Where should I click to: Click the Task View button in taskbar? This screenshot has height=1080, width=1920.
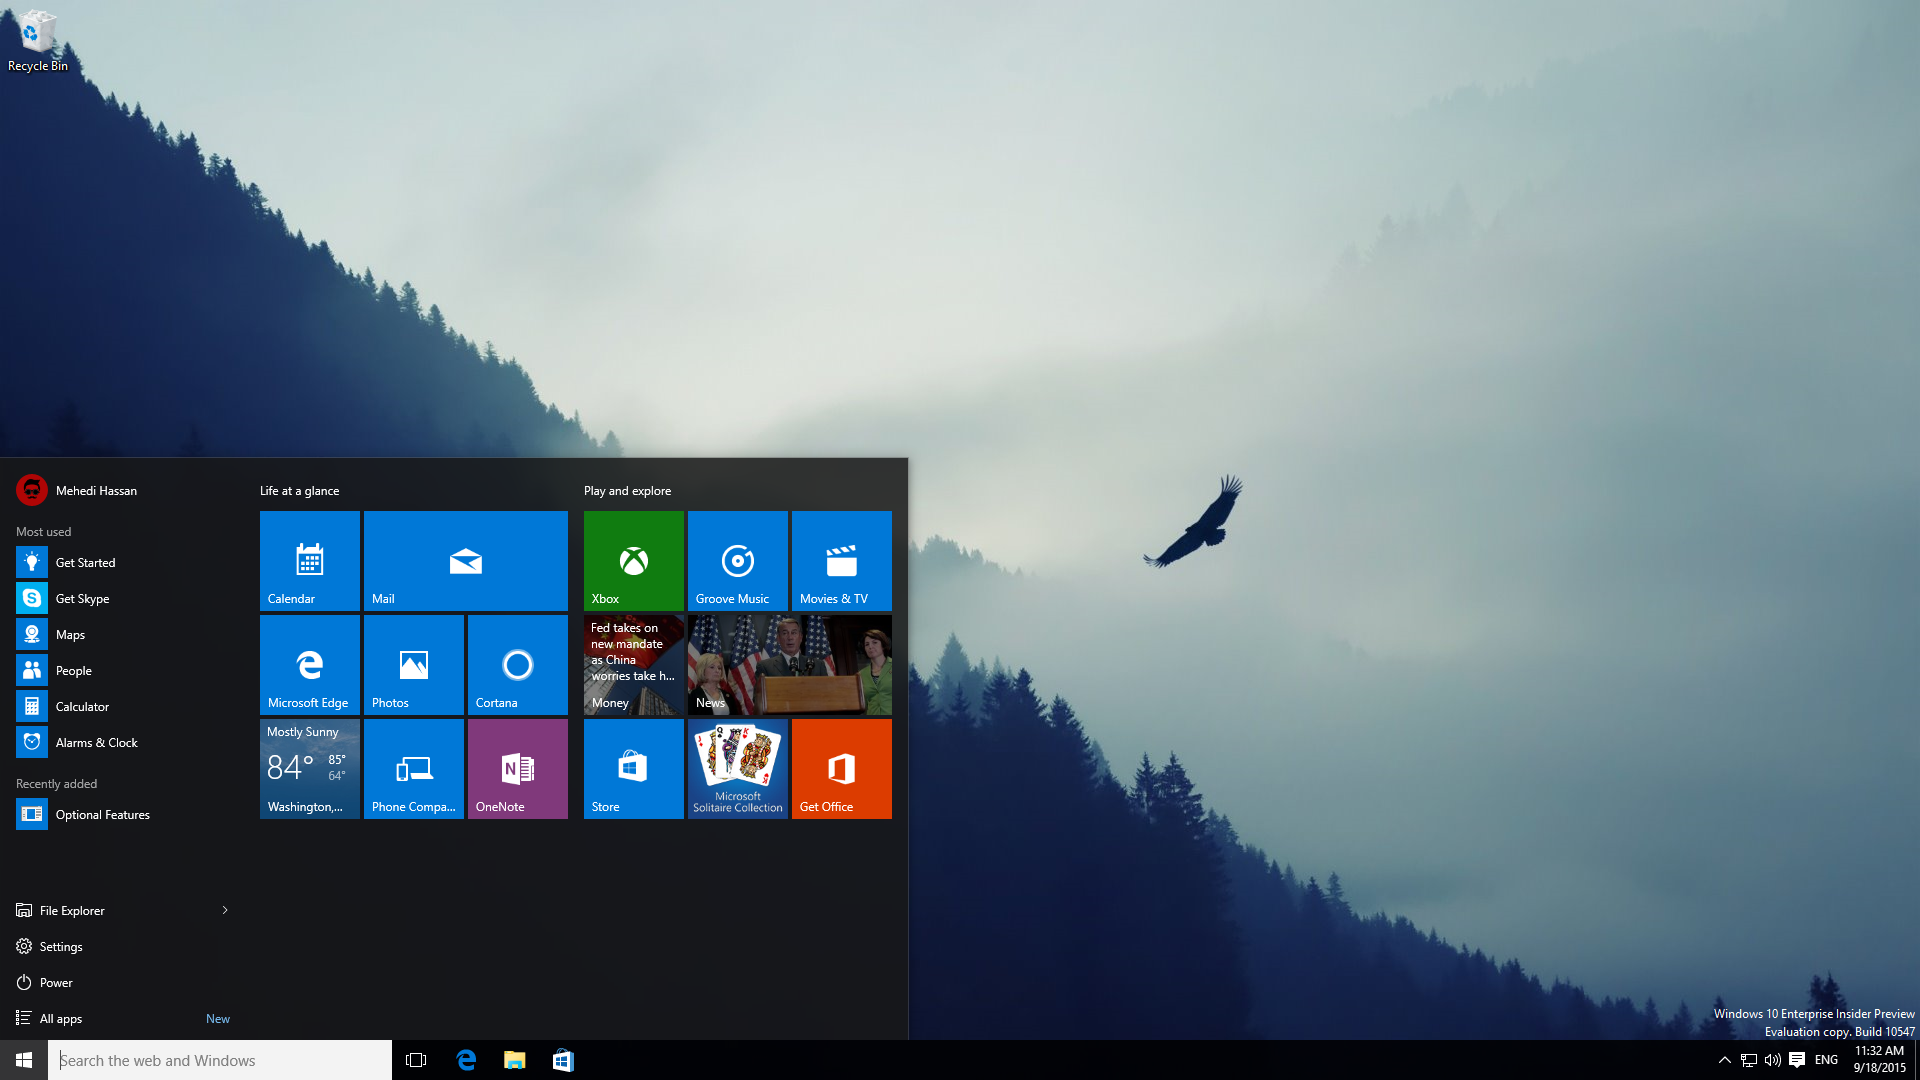(x=417, y=1059)
